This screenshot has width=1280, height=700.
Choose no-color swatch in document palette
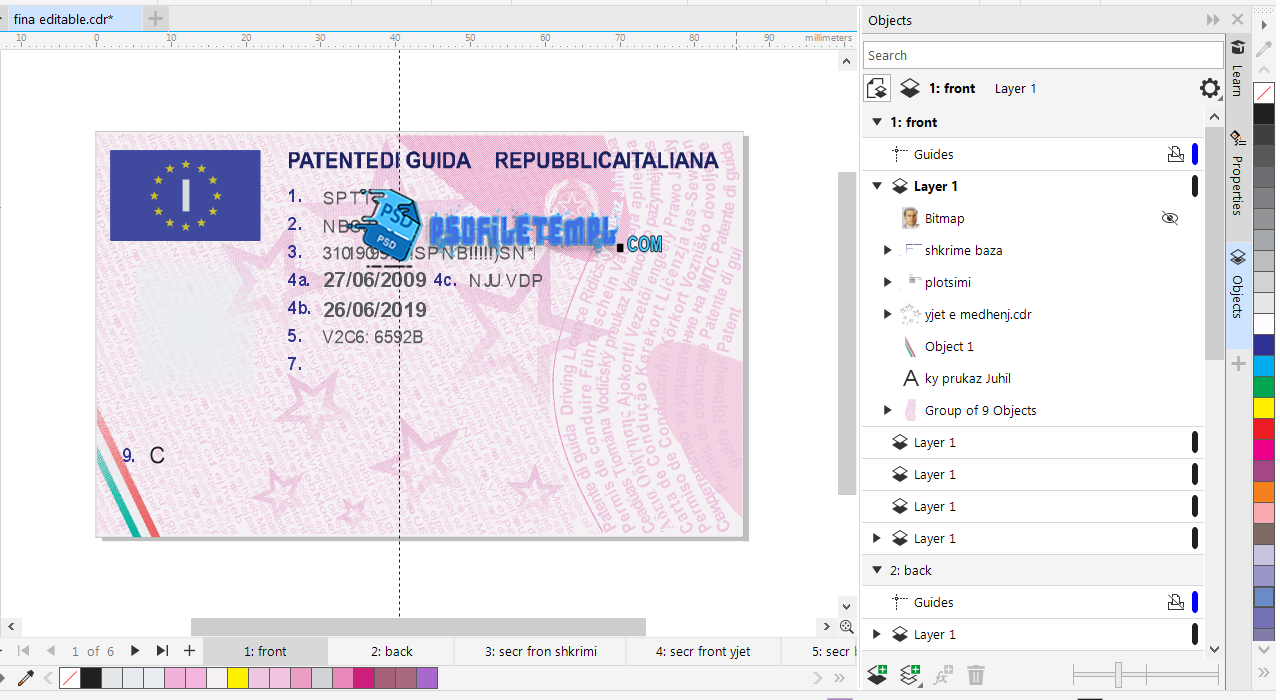70,678
